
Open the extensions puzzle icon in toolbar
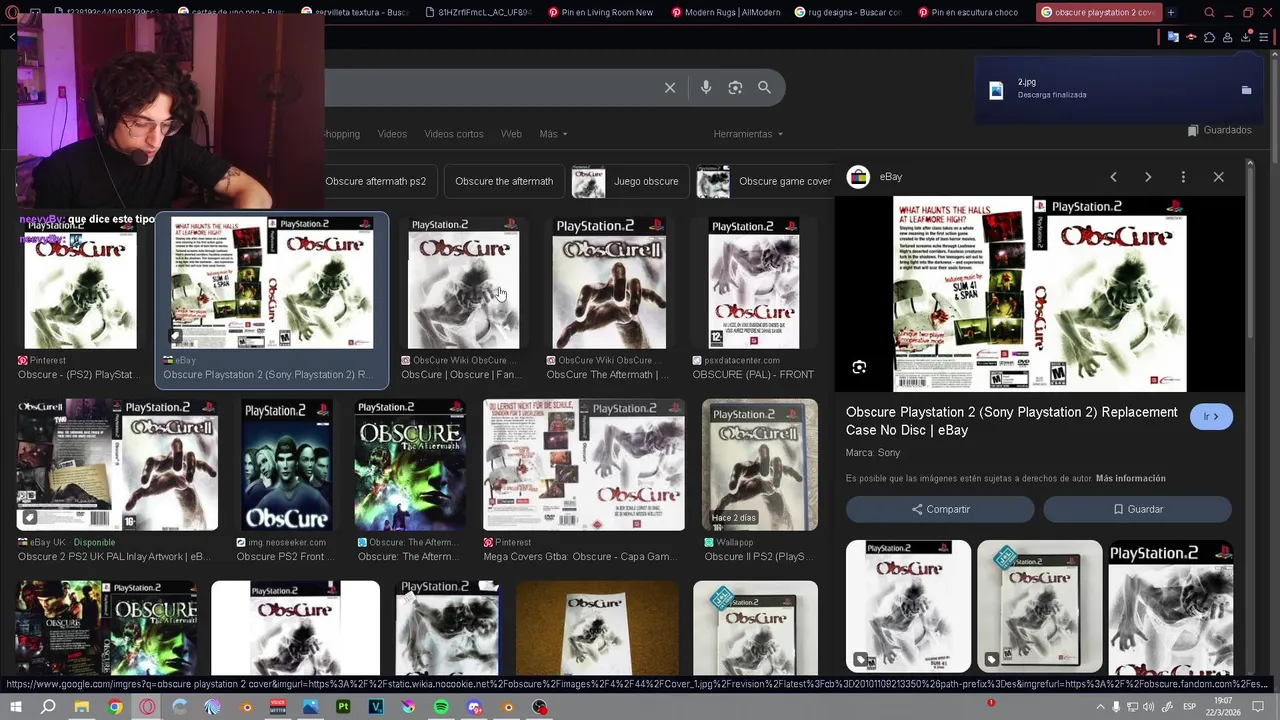[x=1209, y=38]
